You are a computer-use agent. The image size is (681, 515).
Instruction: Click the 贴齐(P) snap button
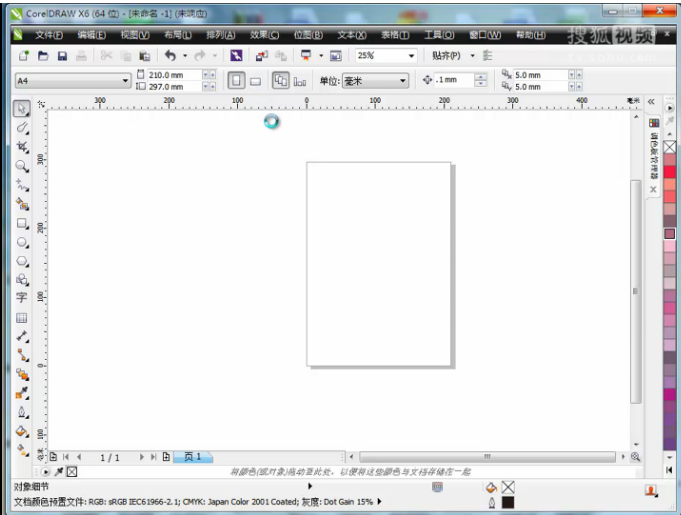(446, 56)
